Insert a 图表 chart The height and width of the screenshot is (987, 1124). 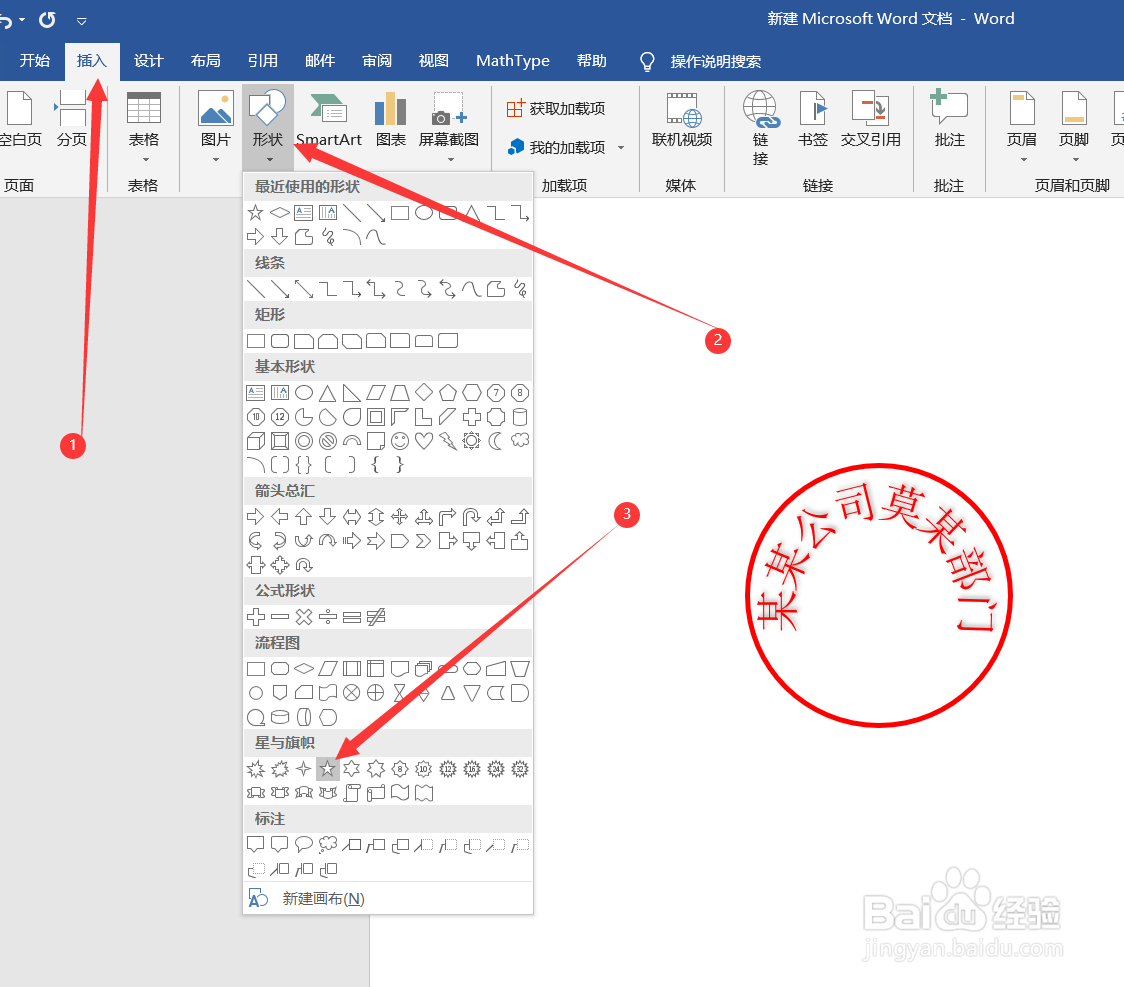point(391,119)
